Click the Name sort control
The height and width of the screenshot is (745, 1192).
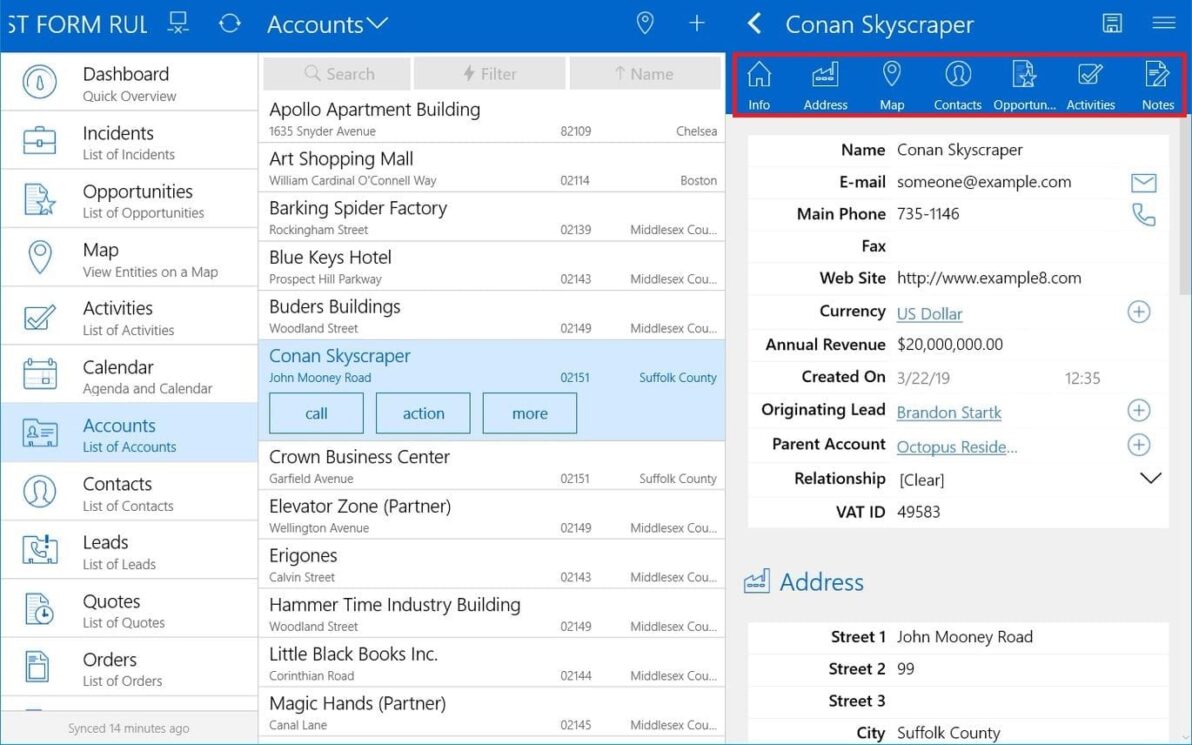coord(644,72)
